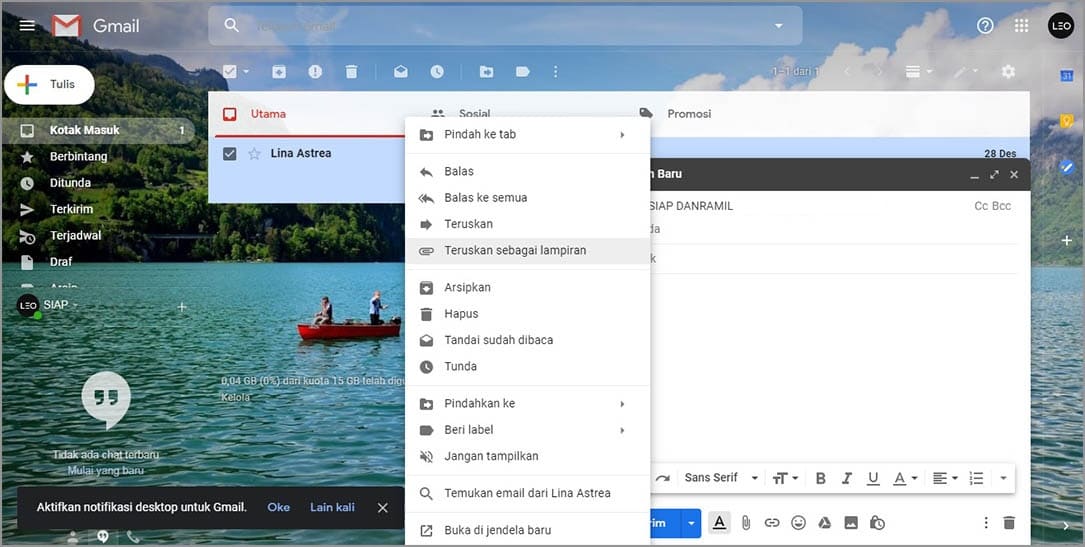Screen dimensions: 1085x547
Task: Insert an emoji in the compose window
Action: click(x=798, y=522)
